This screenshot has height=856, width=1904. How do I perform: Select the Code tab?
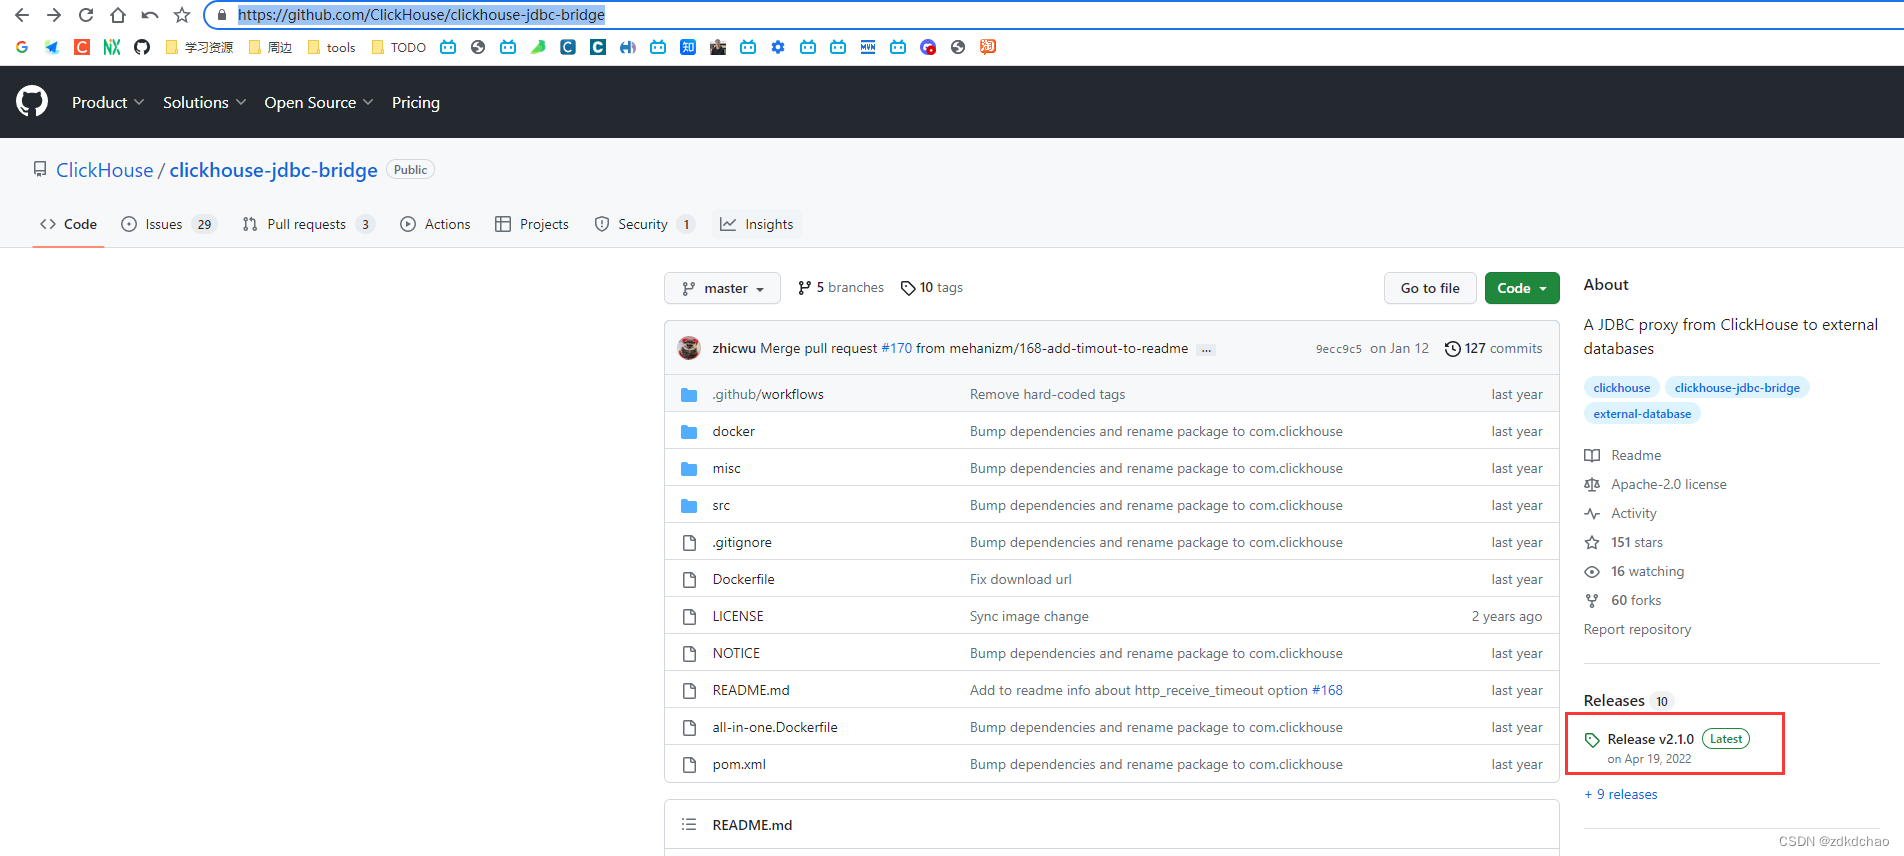(x=68, y=224)
